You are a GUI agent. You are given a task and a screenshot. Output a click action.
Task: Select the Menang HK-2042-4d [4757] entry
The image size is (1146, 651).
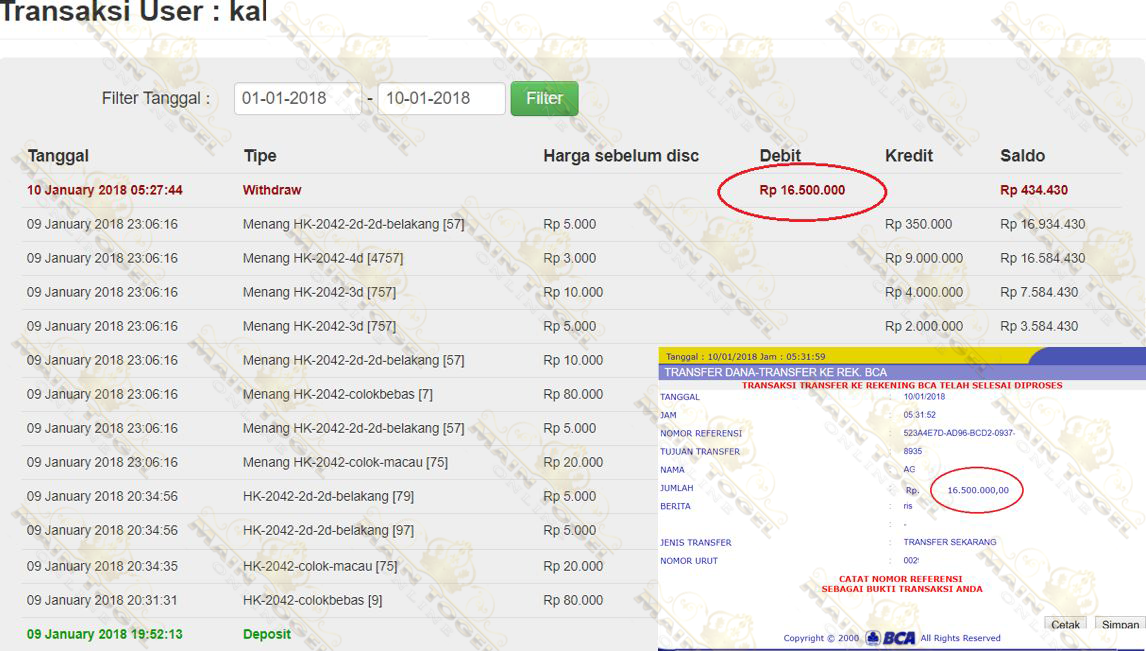point(322,258)
